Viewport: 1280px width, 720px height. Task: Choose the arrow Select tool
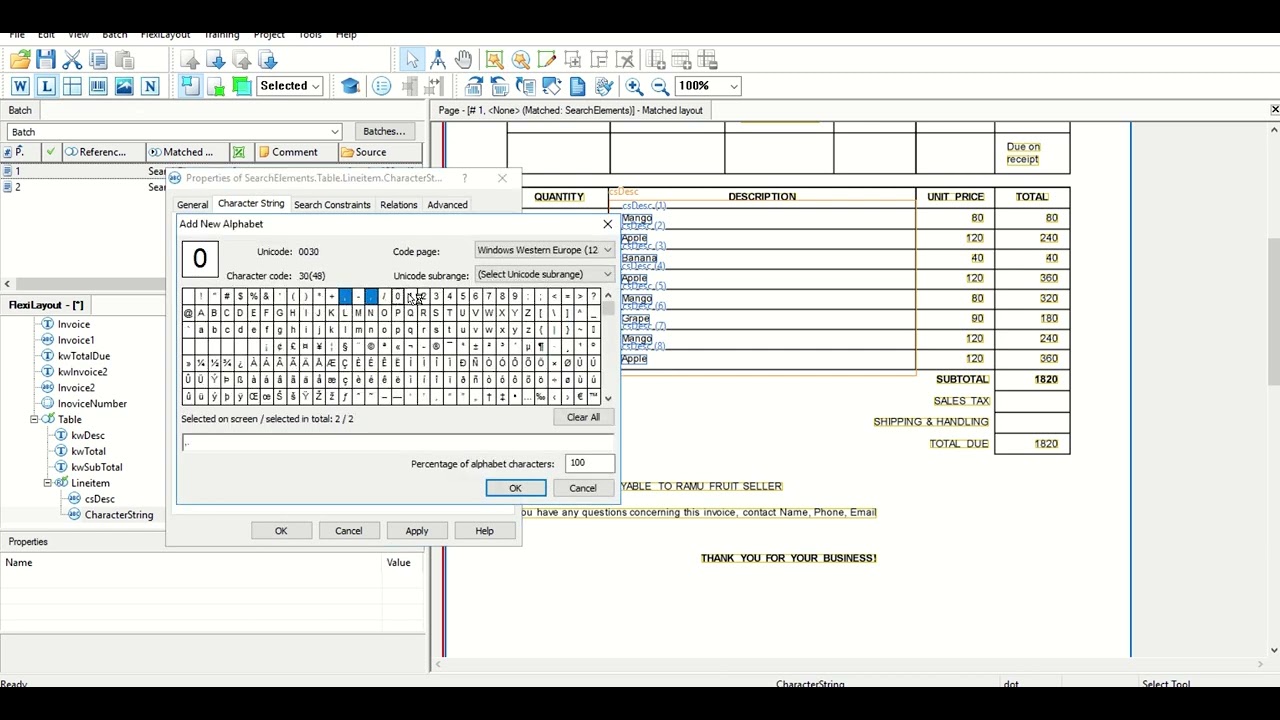pos(412,61)
